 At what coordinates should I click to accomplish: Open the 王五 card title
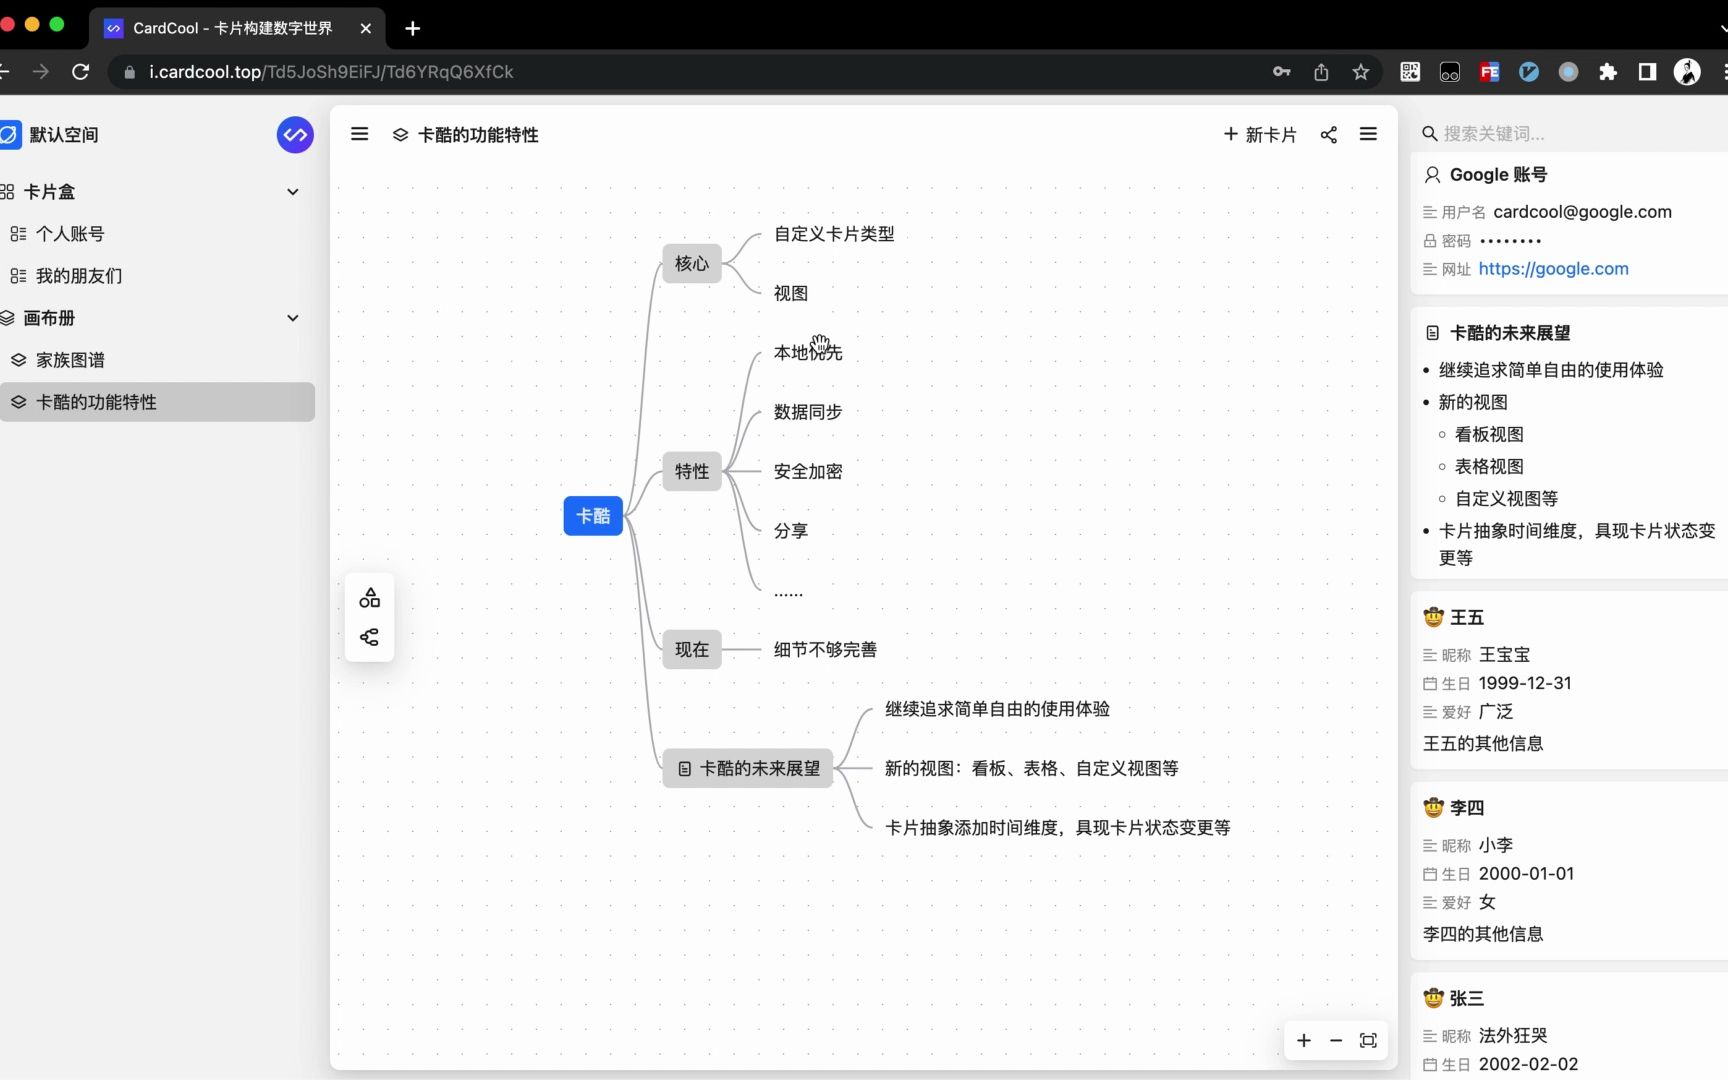[x=1467, y=618]
